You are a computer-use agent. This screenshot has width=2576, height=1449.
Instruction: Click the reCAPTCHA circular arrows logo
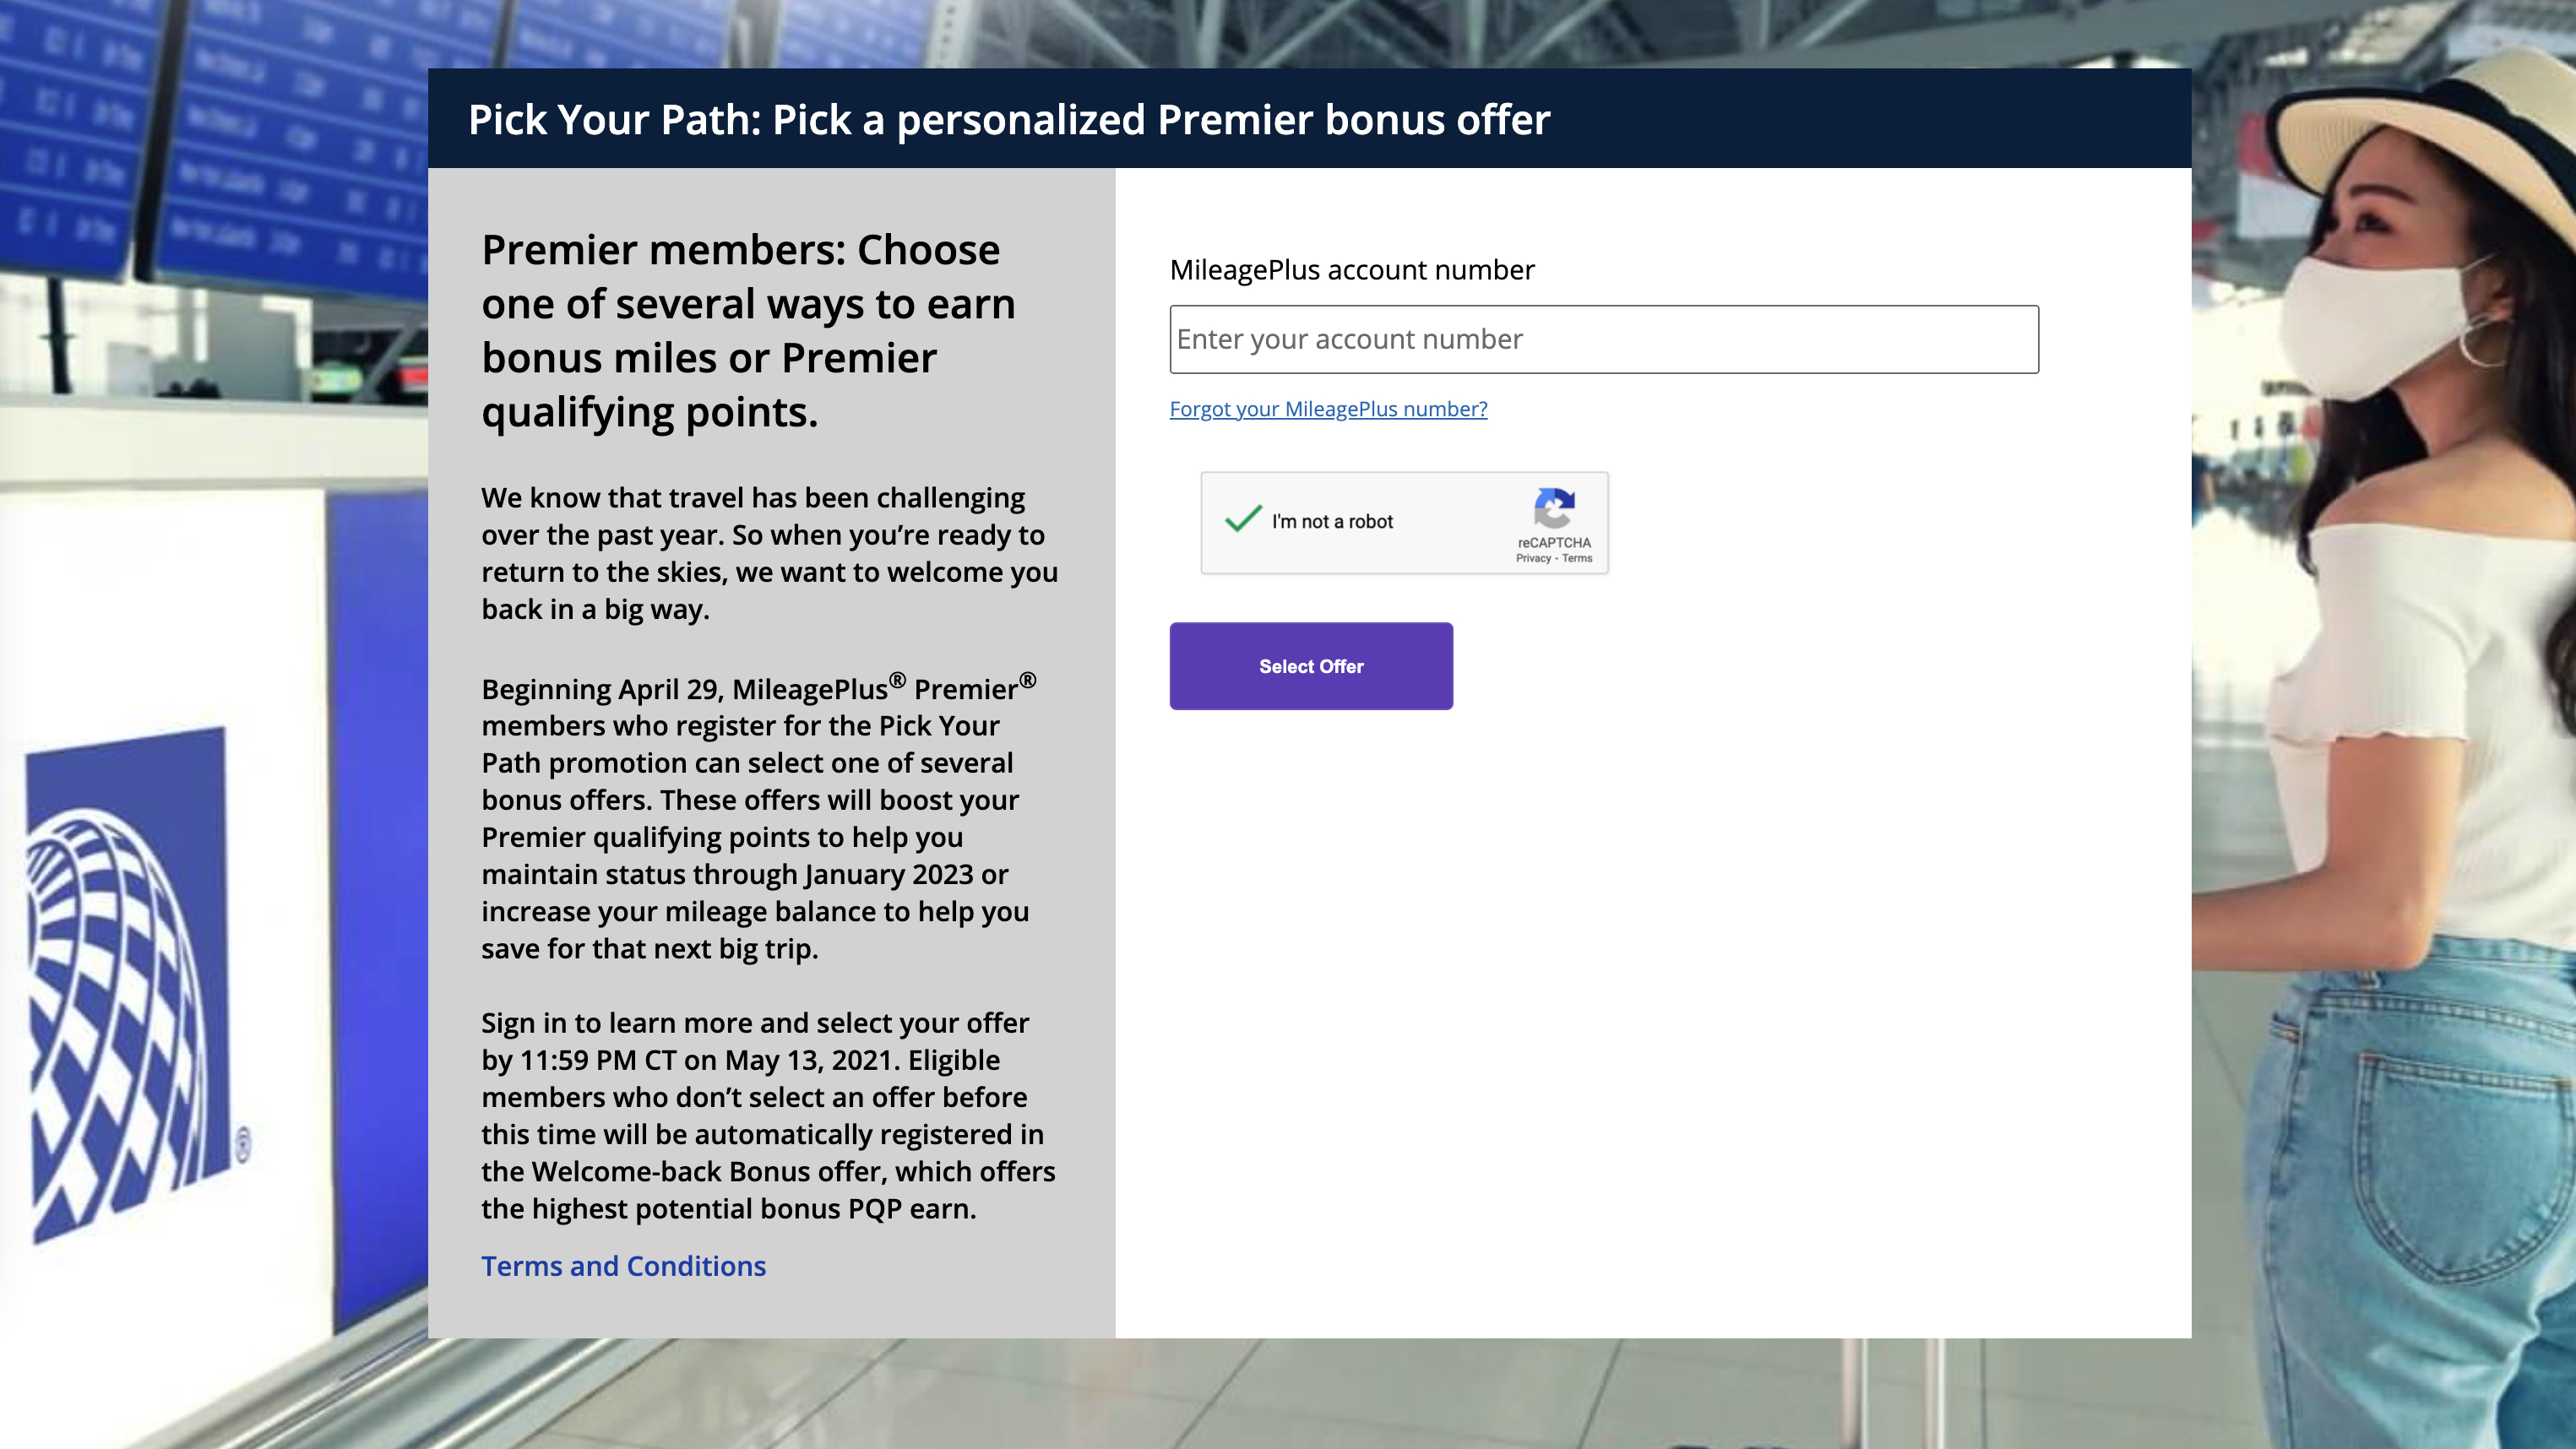coord(1554,508)
